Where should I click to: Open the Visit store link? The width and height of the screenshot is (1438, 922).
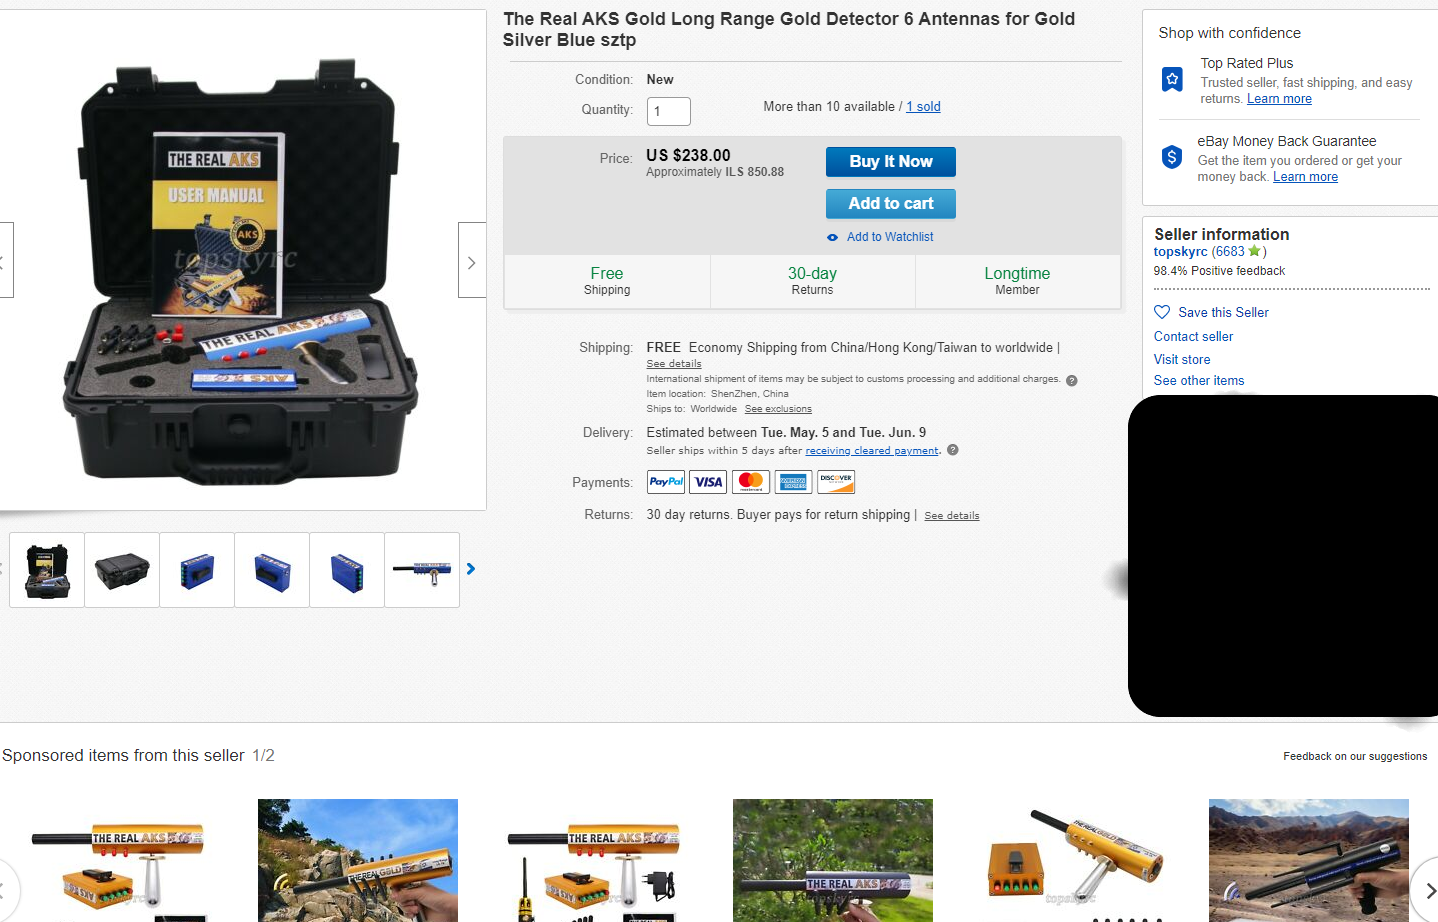click(1182, 360)
